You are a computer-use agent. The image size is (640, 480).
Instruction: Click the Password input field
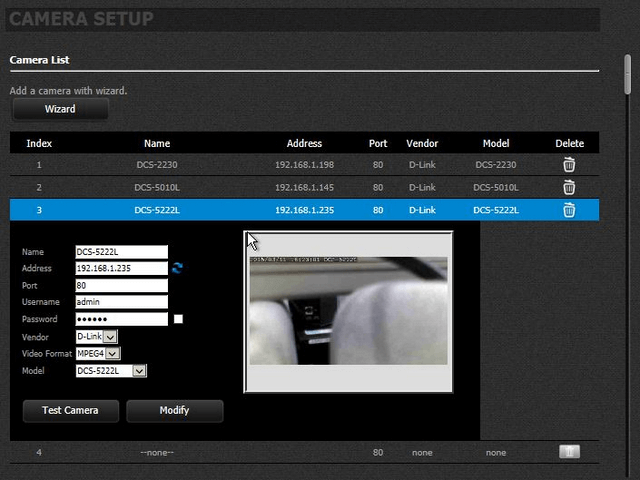click(122, 319)
